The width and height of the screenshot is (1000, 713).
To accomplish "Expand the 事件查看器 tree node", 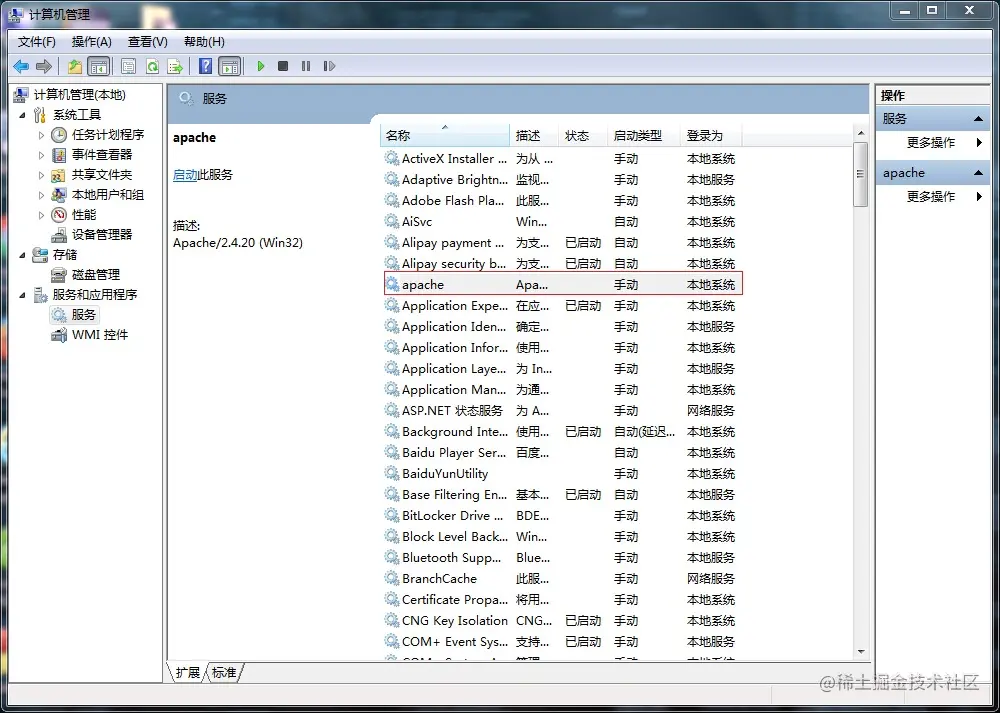I will (x=41, y=155).
